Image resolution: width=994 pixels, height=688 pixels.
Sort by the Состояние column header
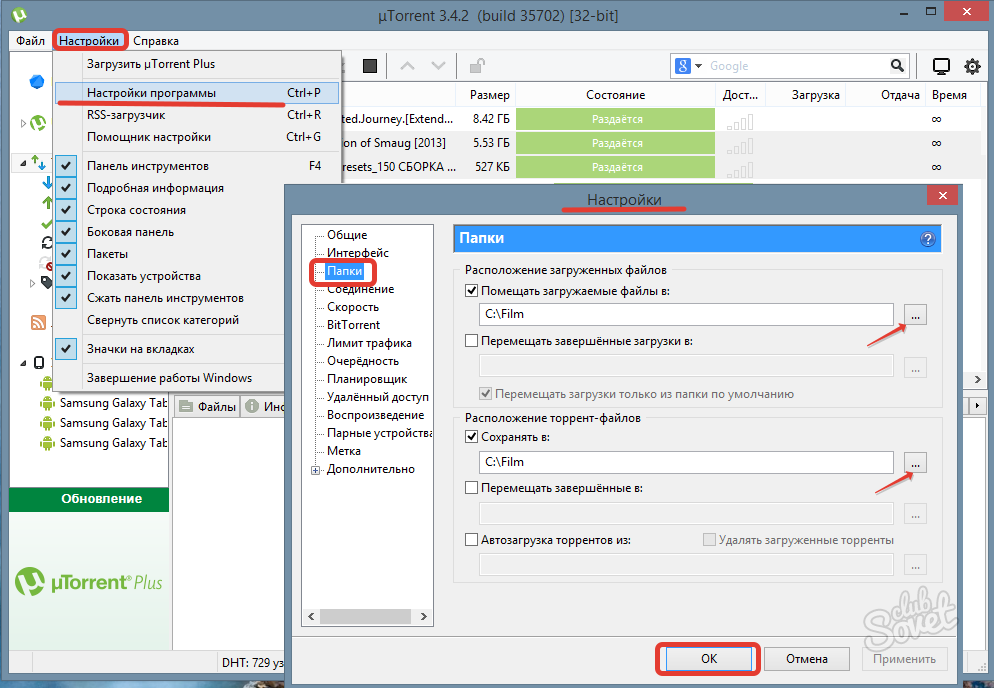(615, 94)
